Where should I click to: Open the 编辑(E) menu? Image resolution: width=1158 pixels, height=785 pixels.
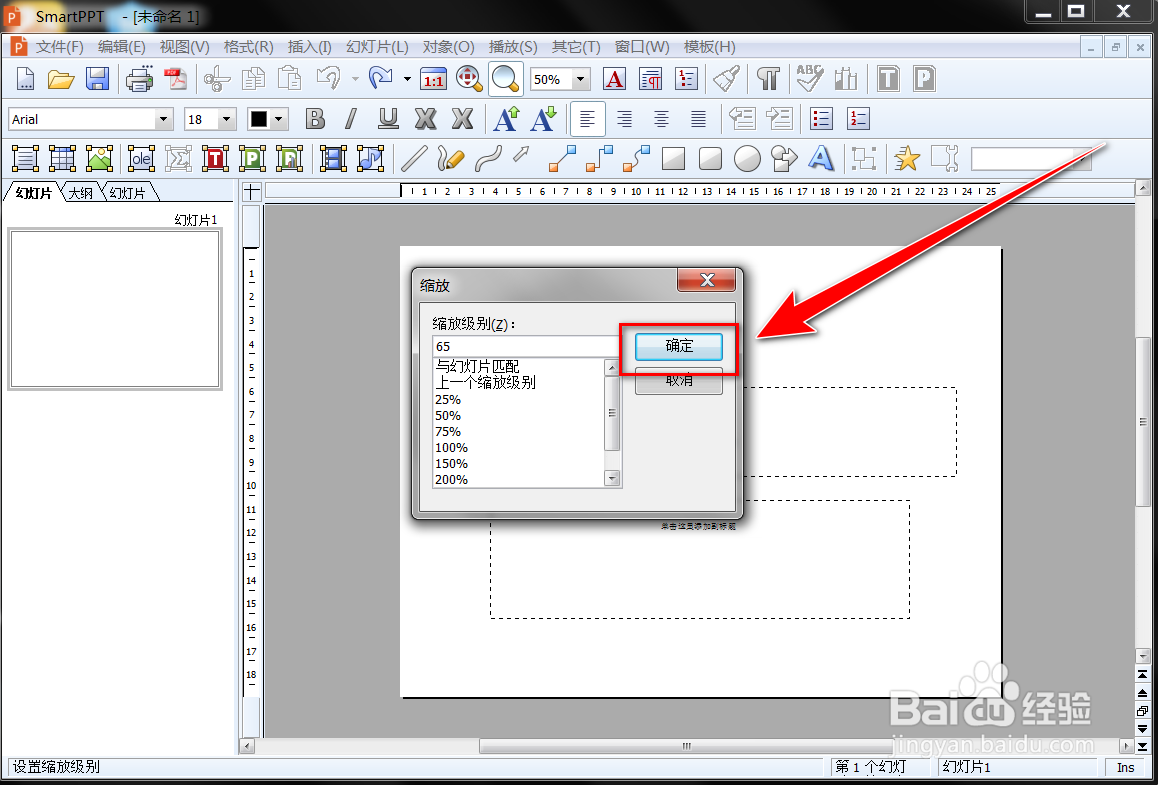coord(122,47)
